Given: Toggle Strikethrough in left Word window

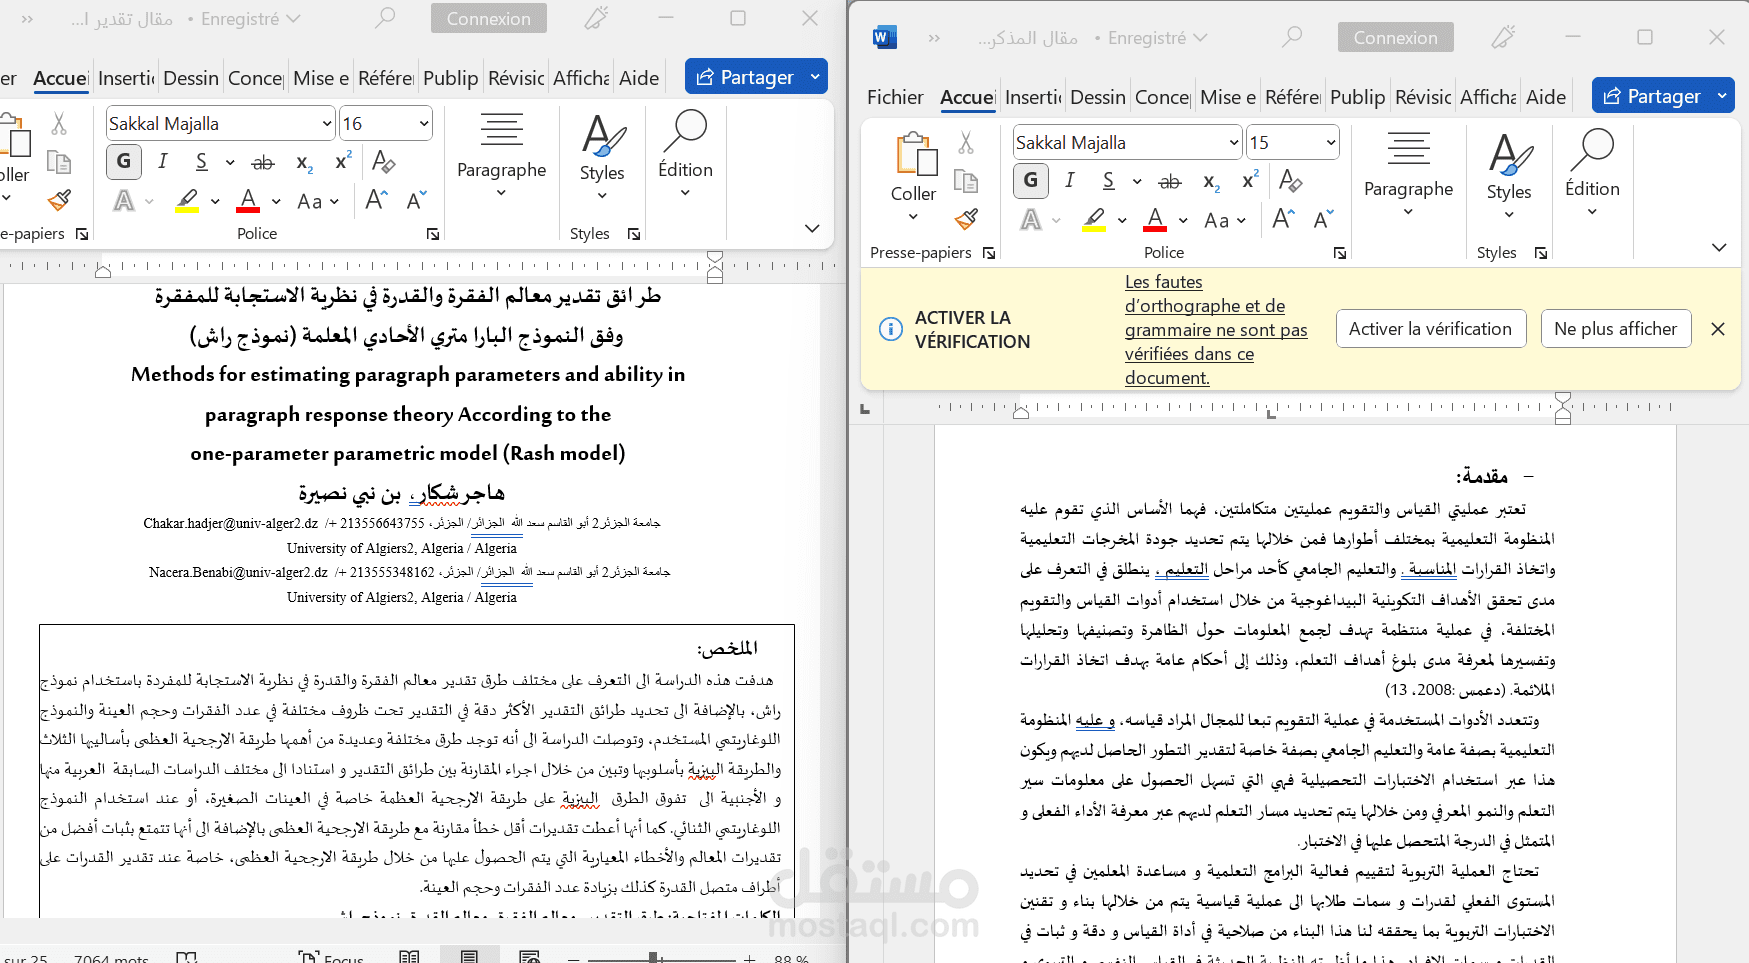Looking at the screenshot, I should point(263,162).
